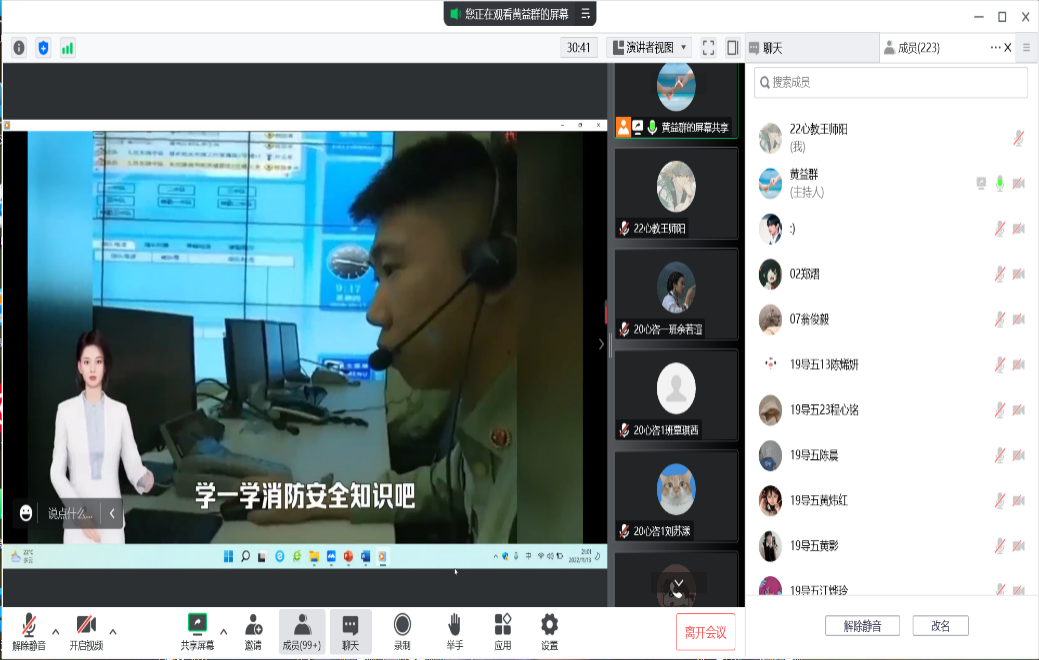Check the green network signal icon
The image size is (1039, 660).
[x=67, y=48]
